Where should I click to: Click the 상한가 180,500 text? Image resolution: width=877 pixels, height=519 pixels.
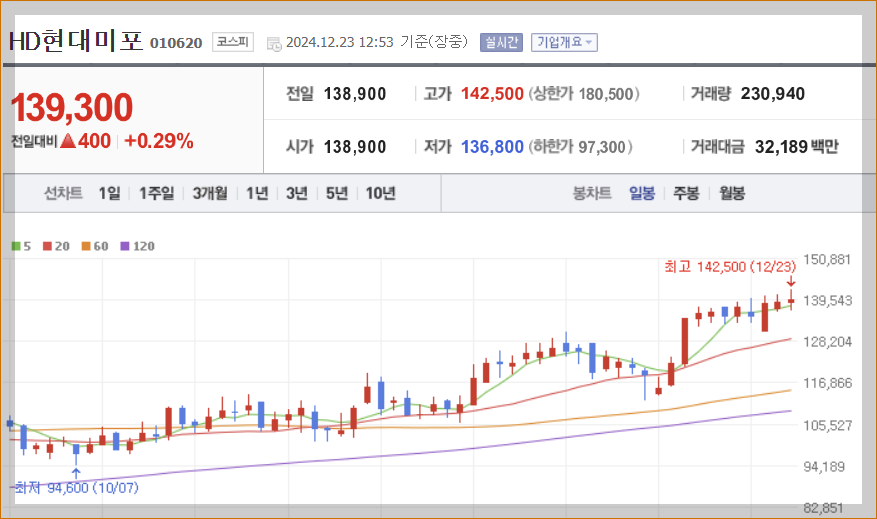584,94
